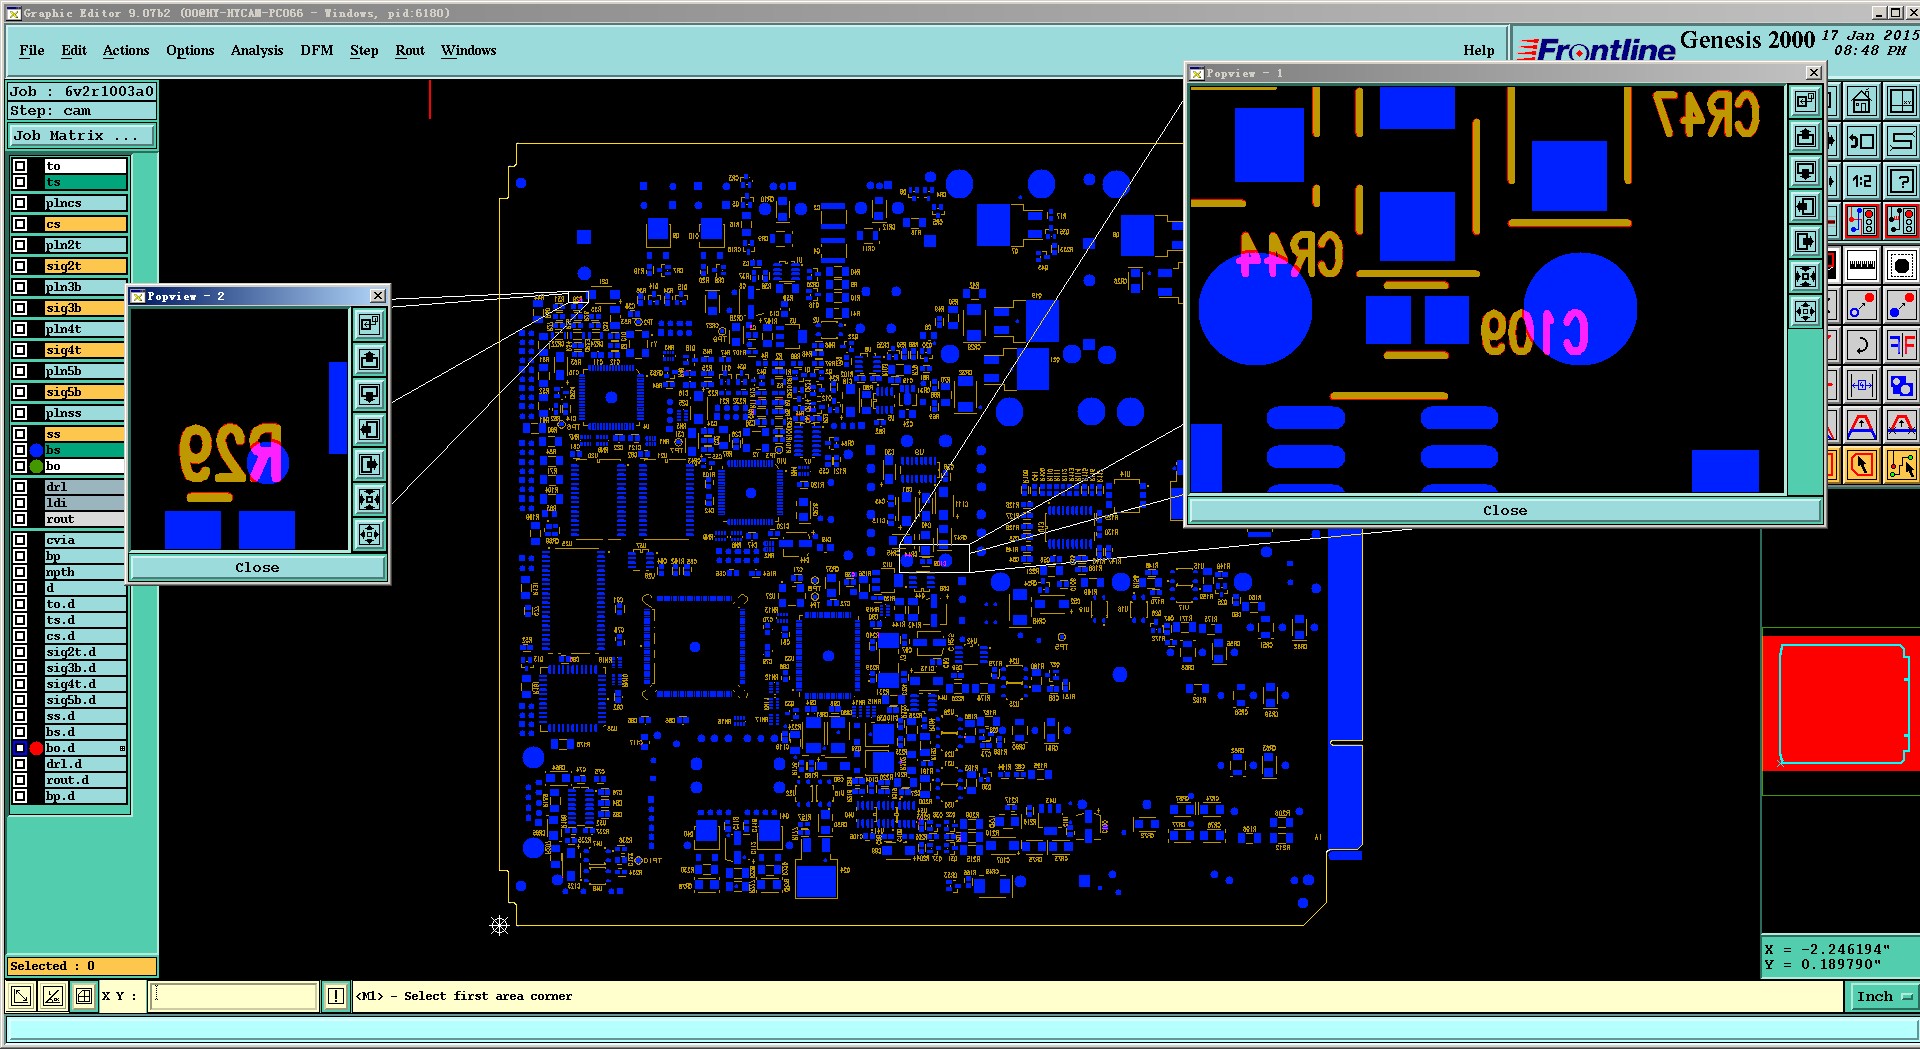
Task: Toggle the checkbox for layer to
Action: coord(20,166)
